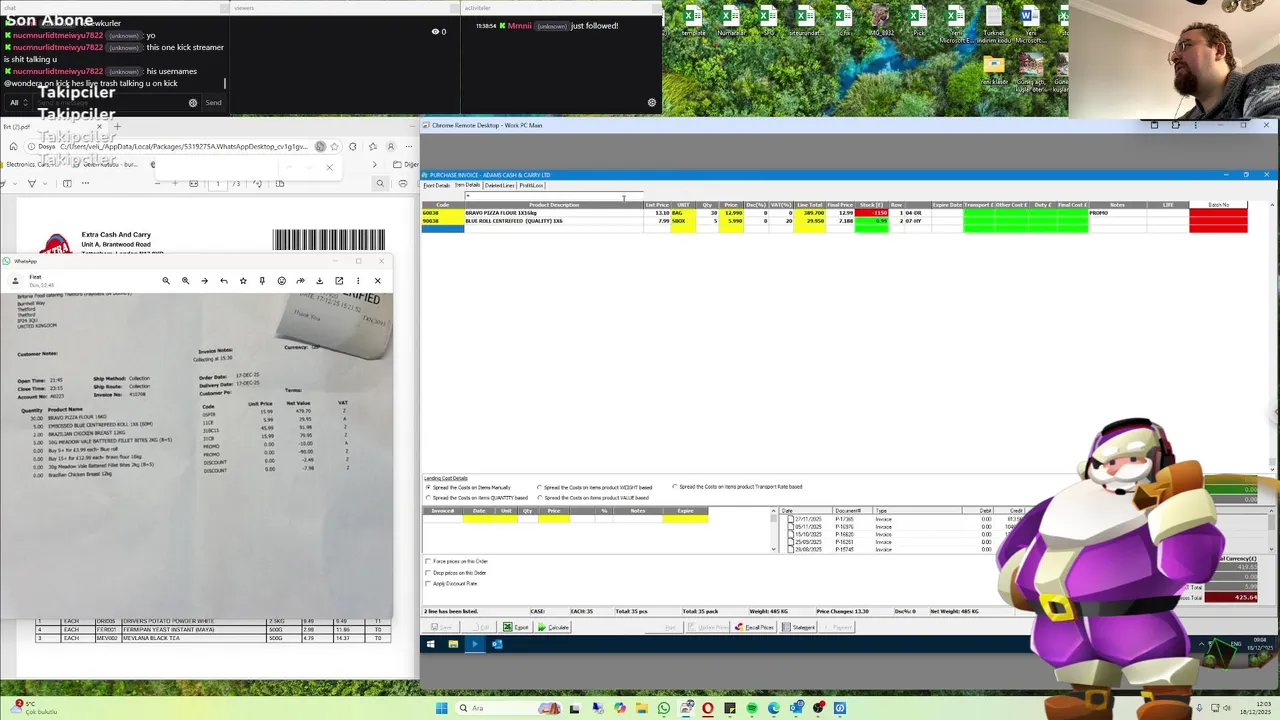Open activity feed settings gear
The image size is (1280, 720).
652,102
